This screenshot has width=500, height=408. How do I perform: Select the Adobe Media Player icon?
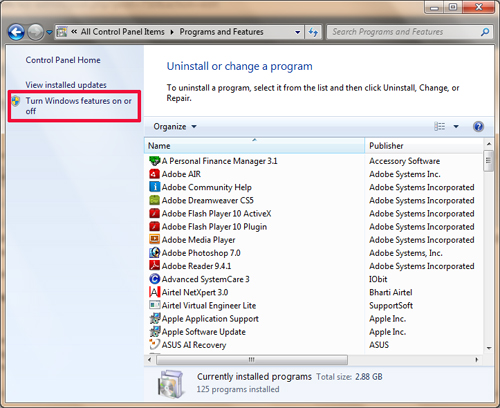tap(154, 240)
